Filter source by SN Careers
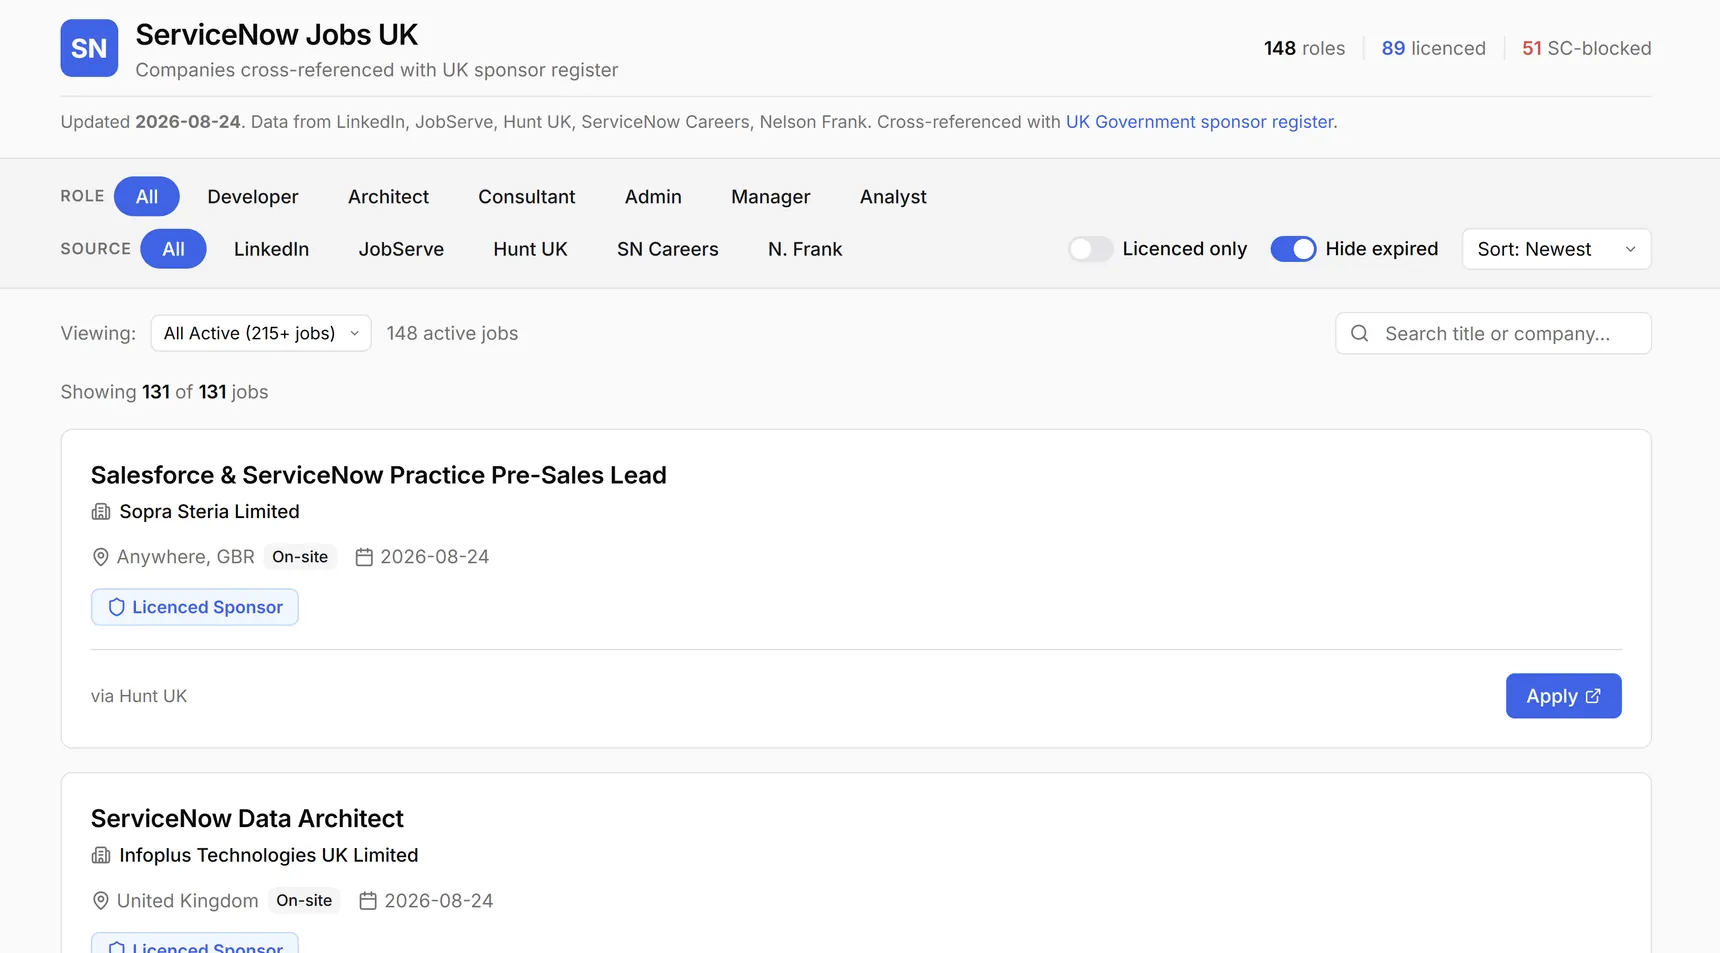1720x953 pixels. tap(668, 249)
